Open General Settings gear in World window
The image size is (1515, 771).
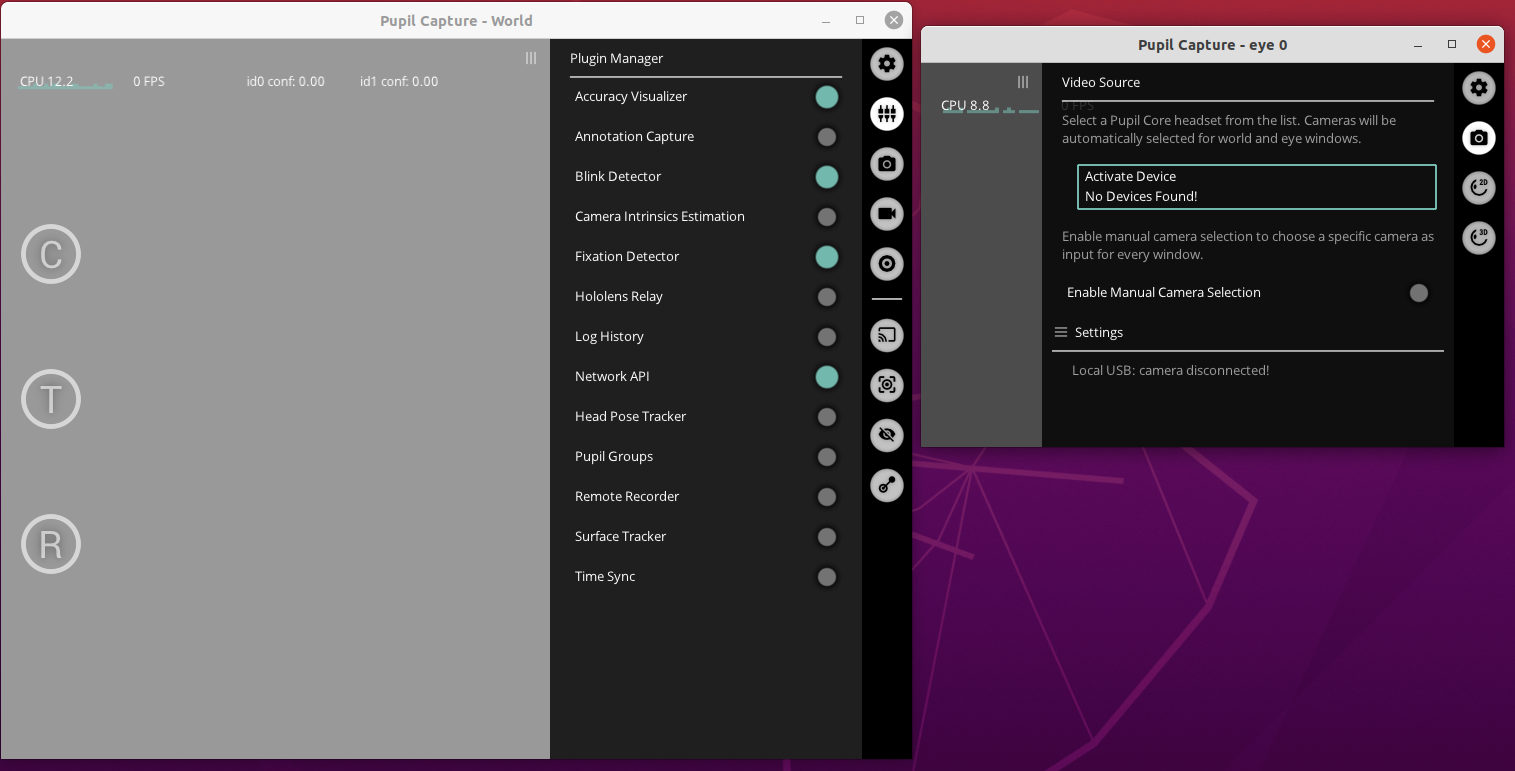[886, 65]
